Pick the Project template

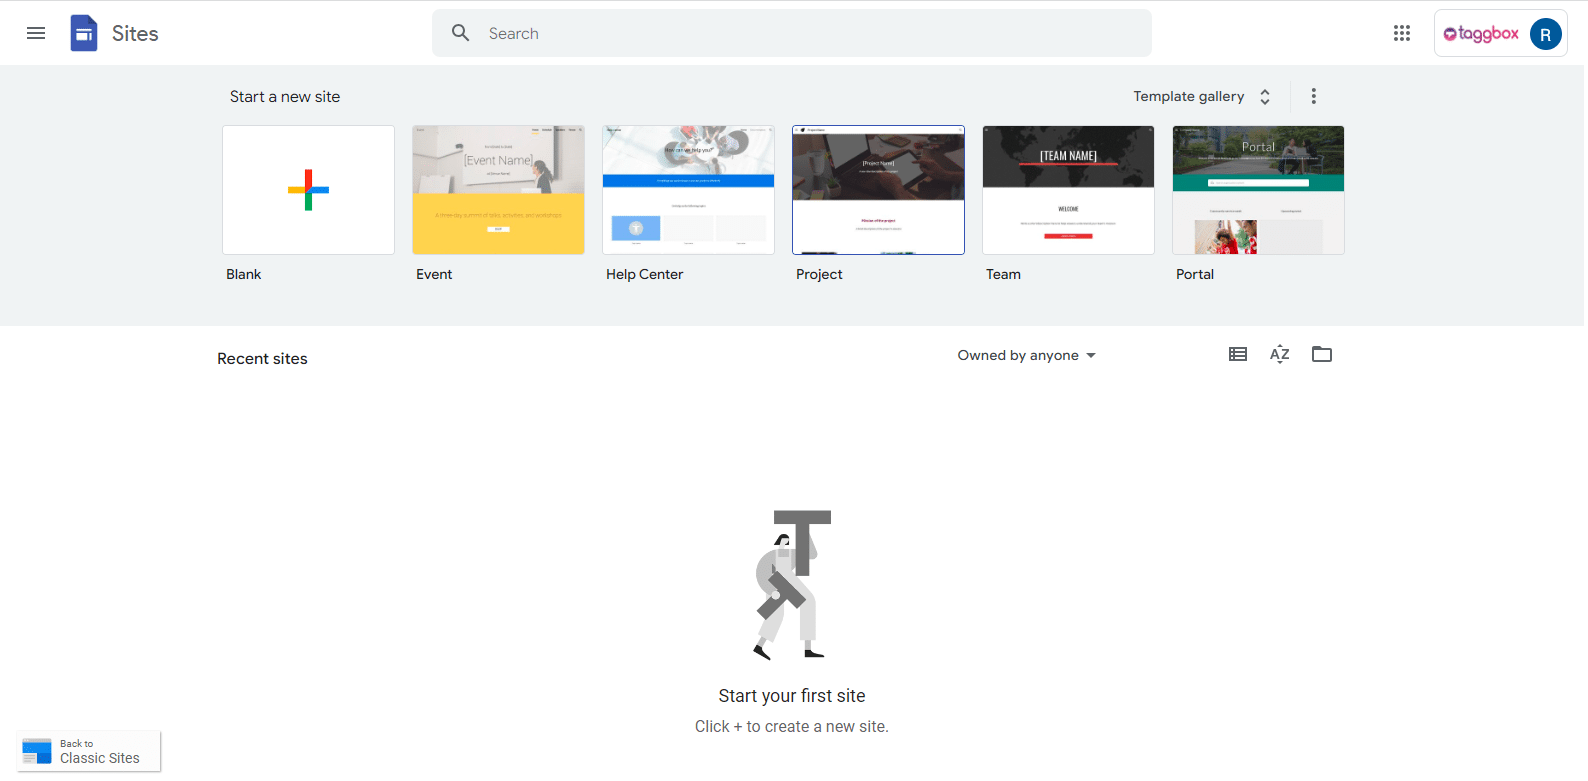click(x=878, y=190)
